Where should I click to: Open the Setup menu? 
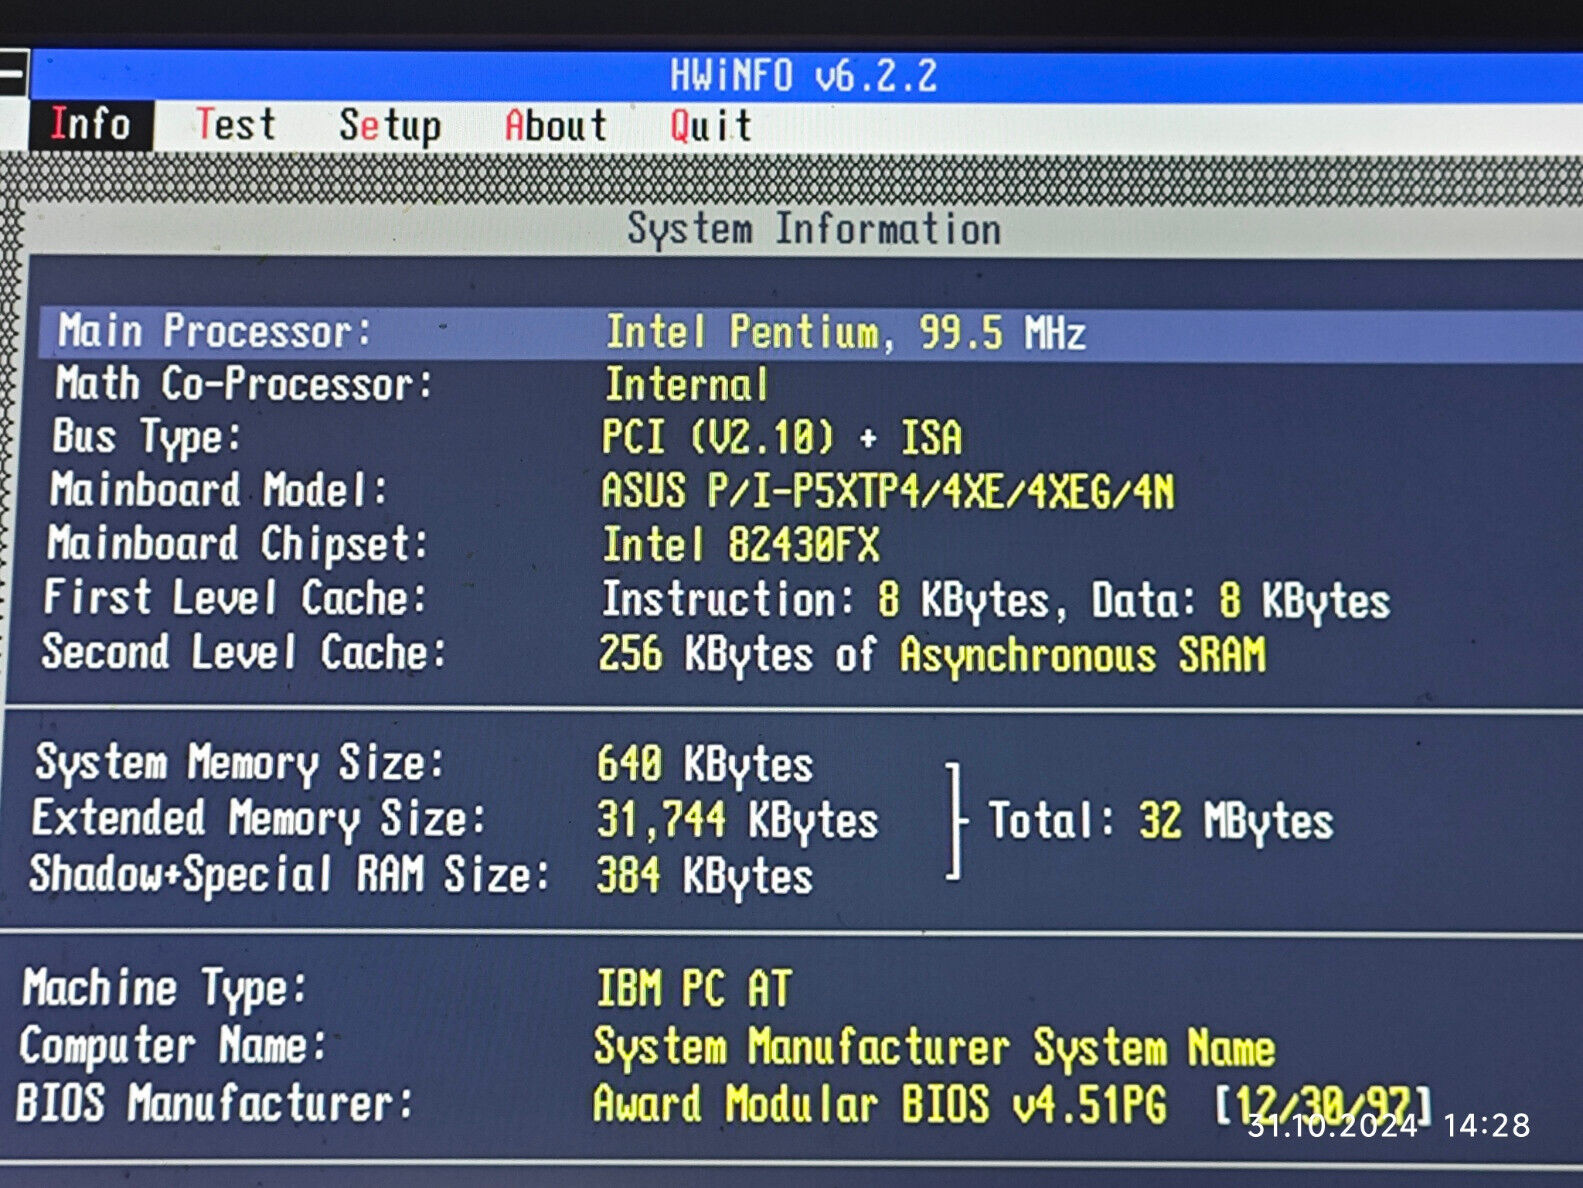pos(389,126)
